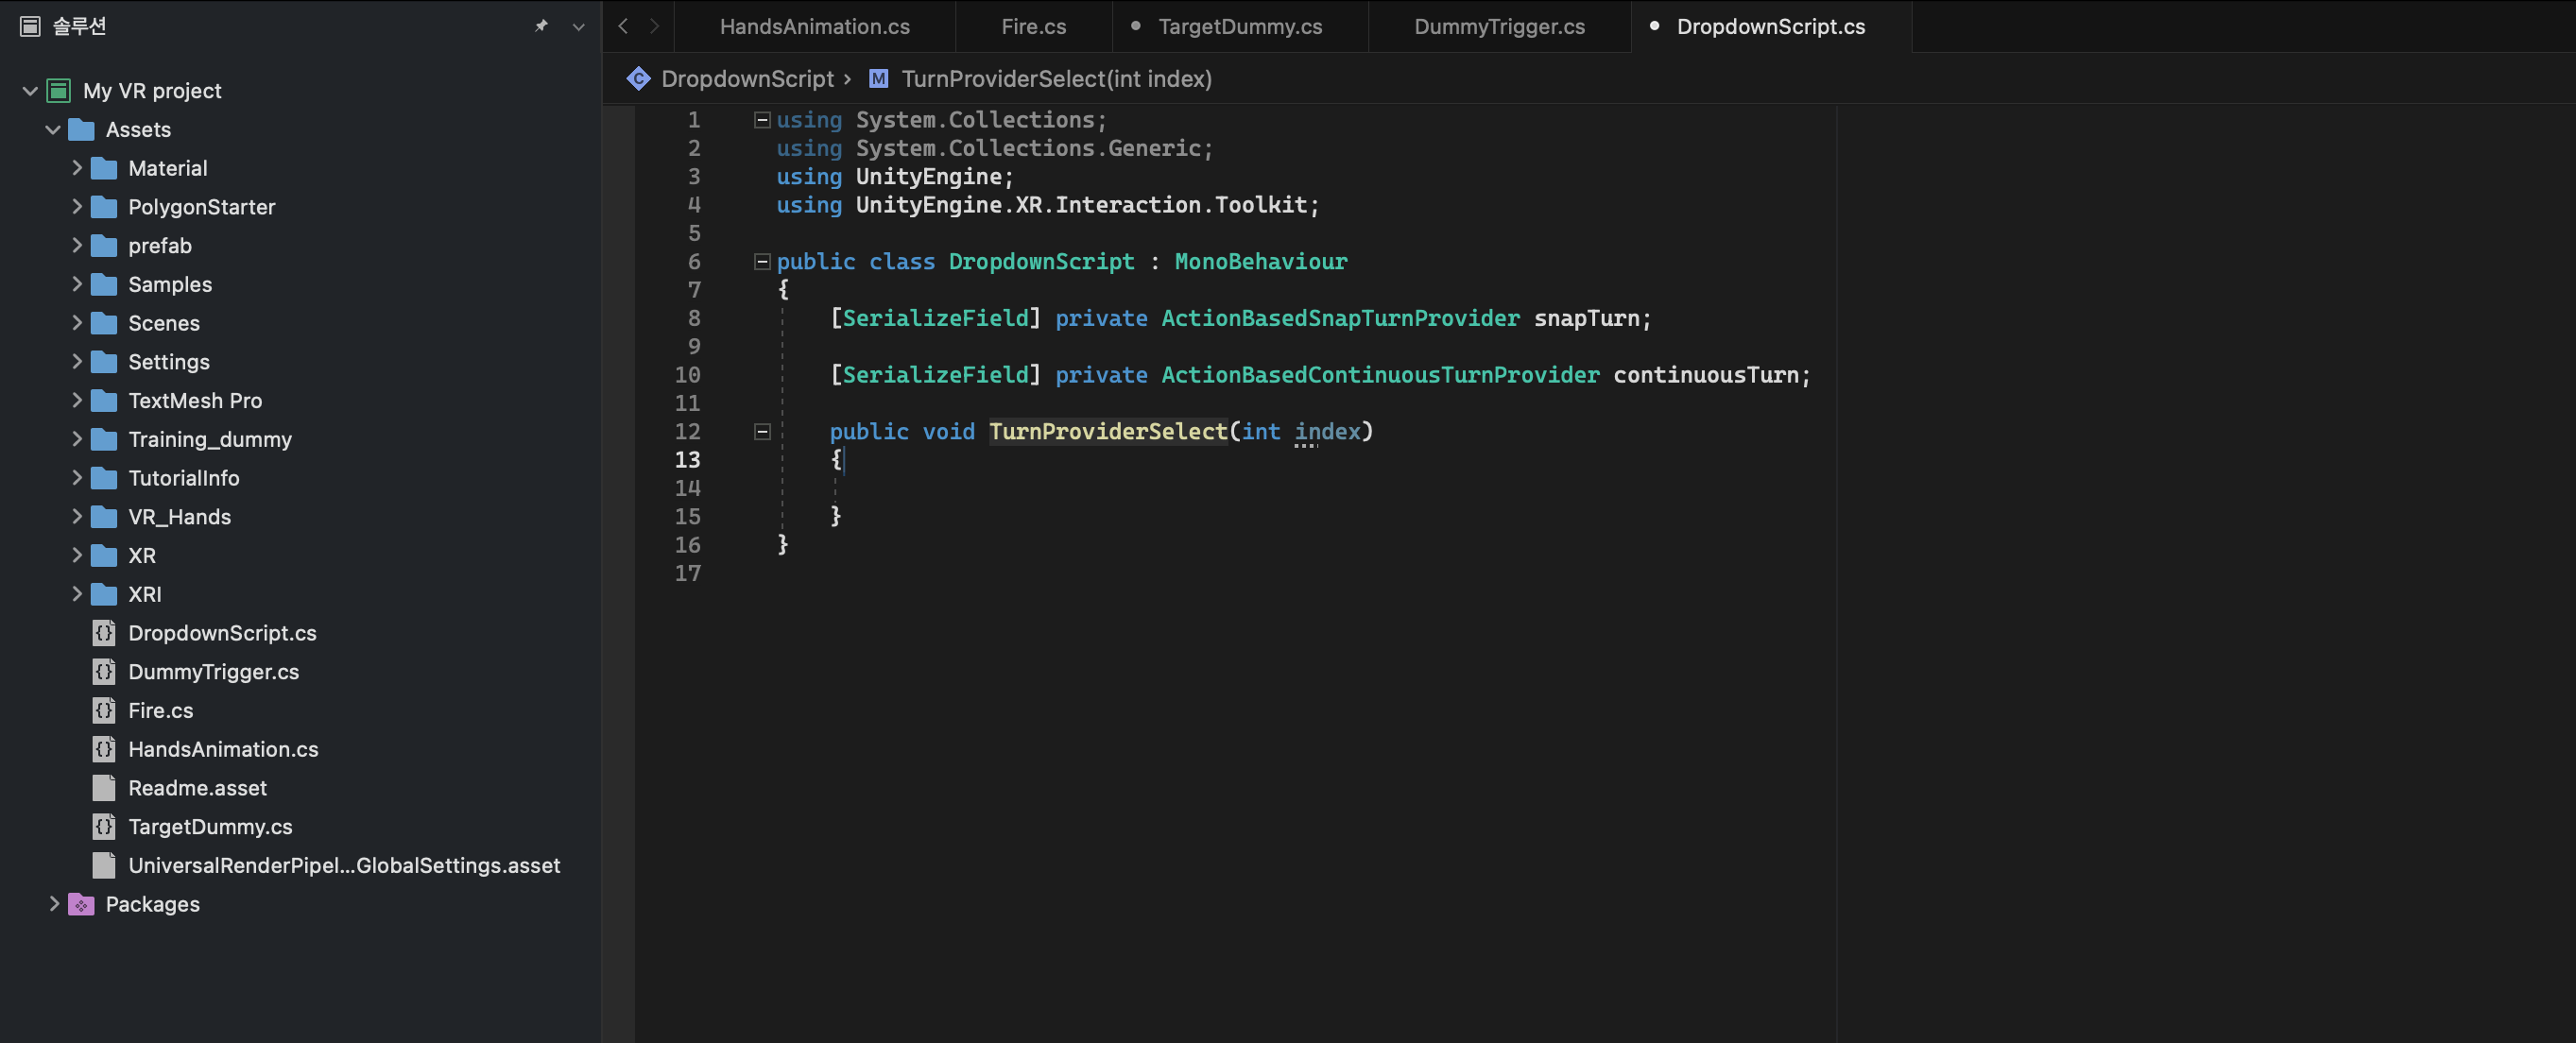The width and height of the screenshot is (2576, 1043).
Task: Click the DropdownScript breadcrumb
Action: click(x=747, y=79)
